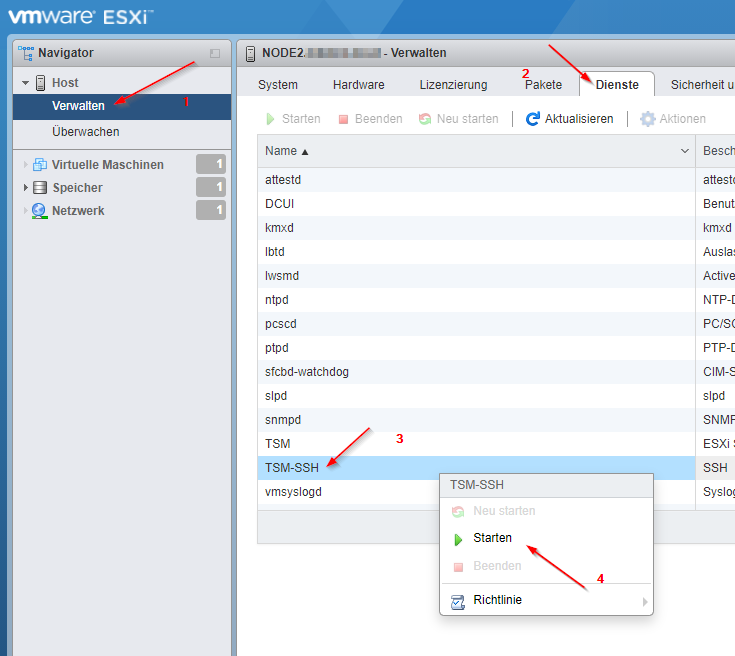Viewport: 735px width, 656px height.
Task: Expand the Virtuelle Maschinen tree node
Action: [x=25, y=165]
